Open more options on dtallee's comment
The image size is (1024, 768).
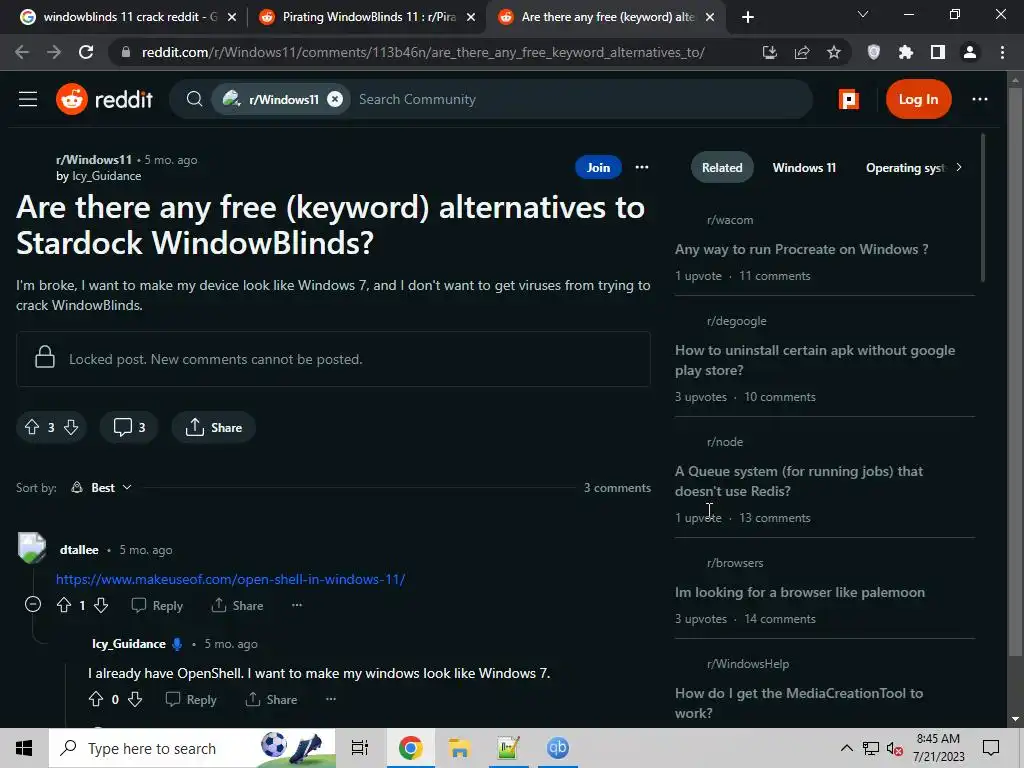[x=297, y=605]
